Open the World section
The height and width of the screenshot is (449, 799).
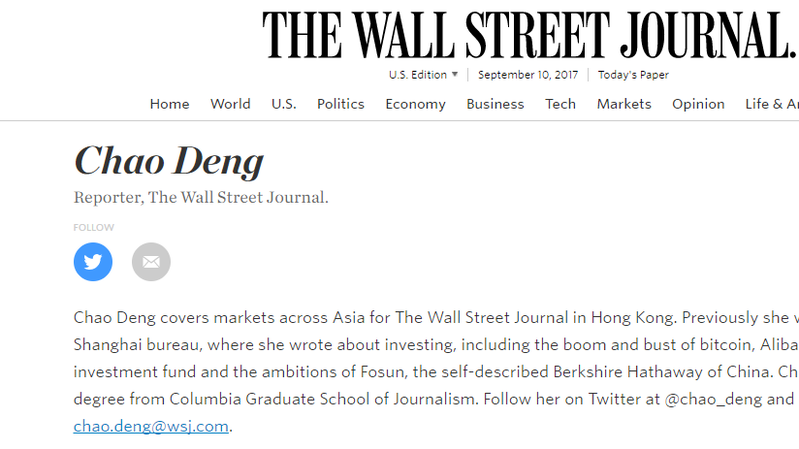230,104
